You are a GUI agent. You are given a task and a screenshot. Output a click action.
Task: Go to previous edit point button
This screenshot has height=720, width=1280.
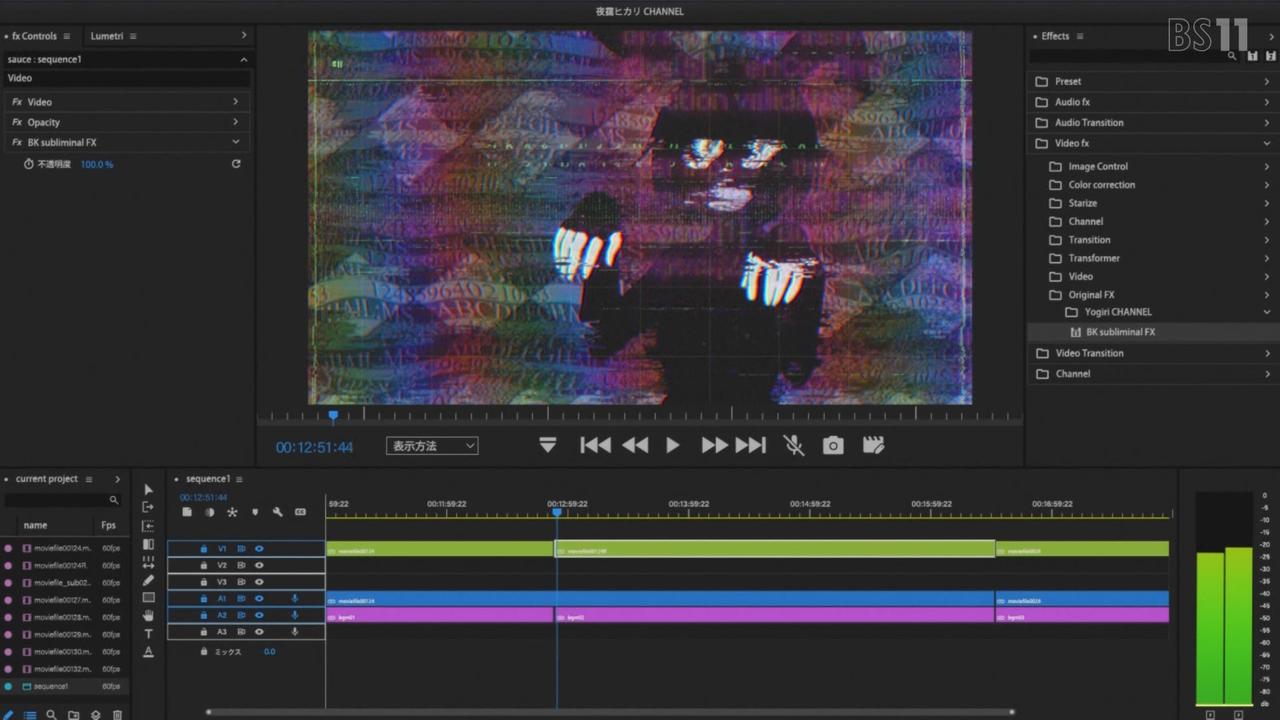pyautogui.click(x=595, y=446)
